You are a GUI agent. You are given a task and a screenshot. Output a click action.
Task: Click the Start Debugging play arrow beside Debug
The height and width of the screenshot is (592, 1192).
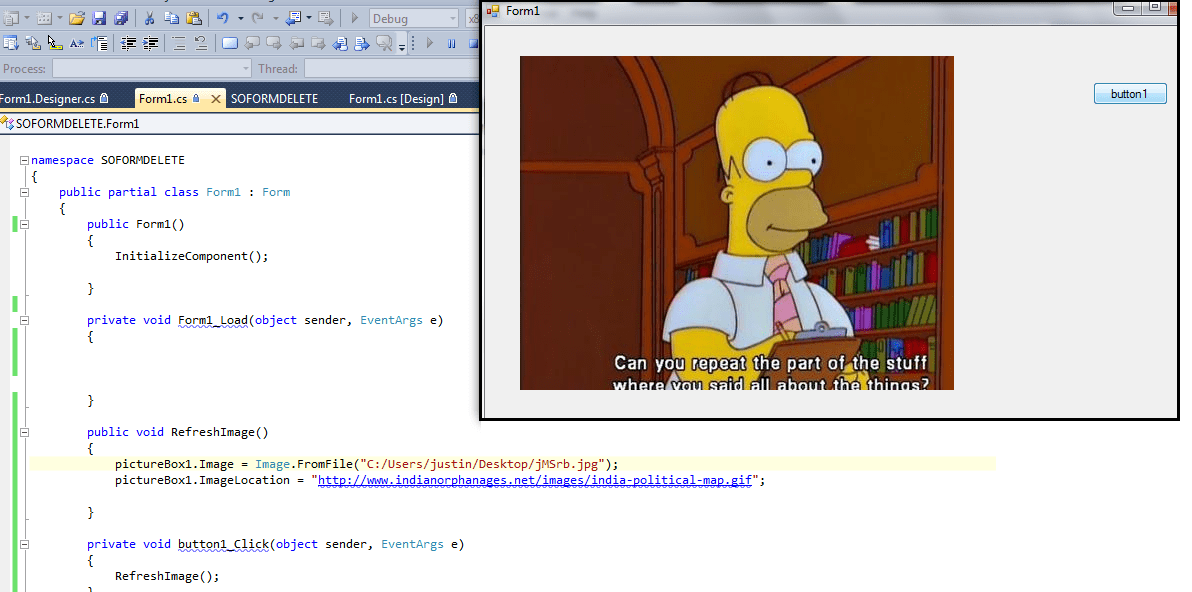[x=354, y=18]
